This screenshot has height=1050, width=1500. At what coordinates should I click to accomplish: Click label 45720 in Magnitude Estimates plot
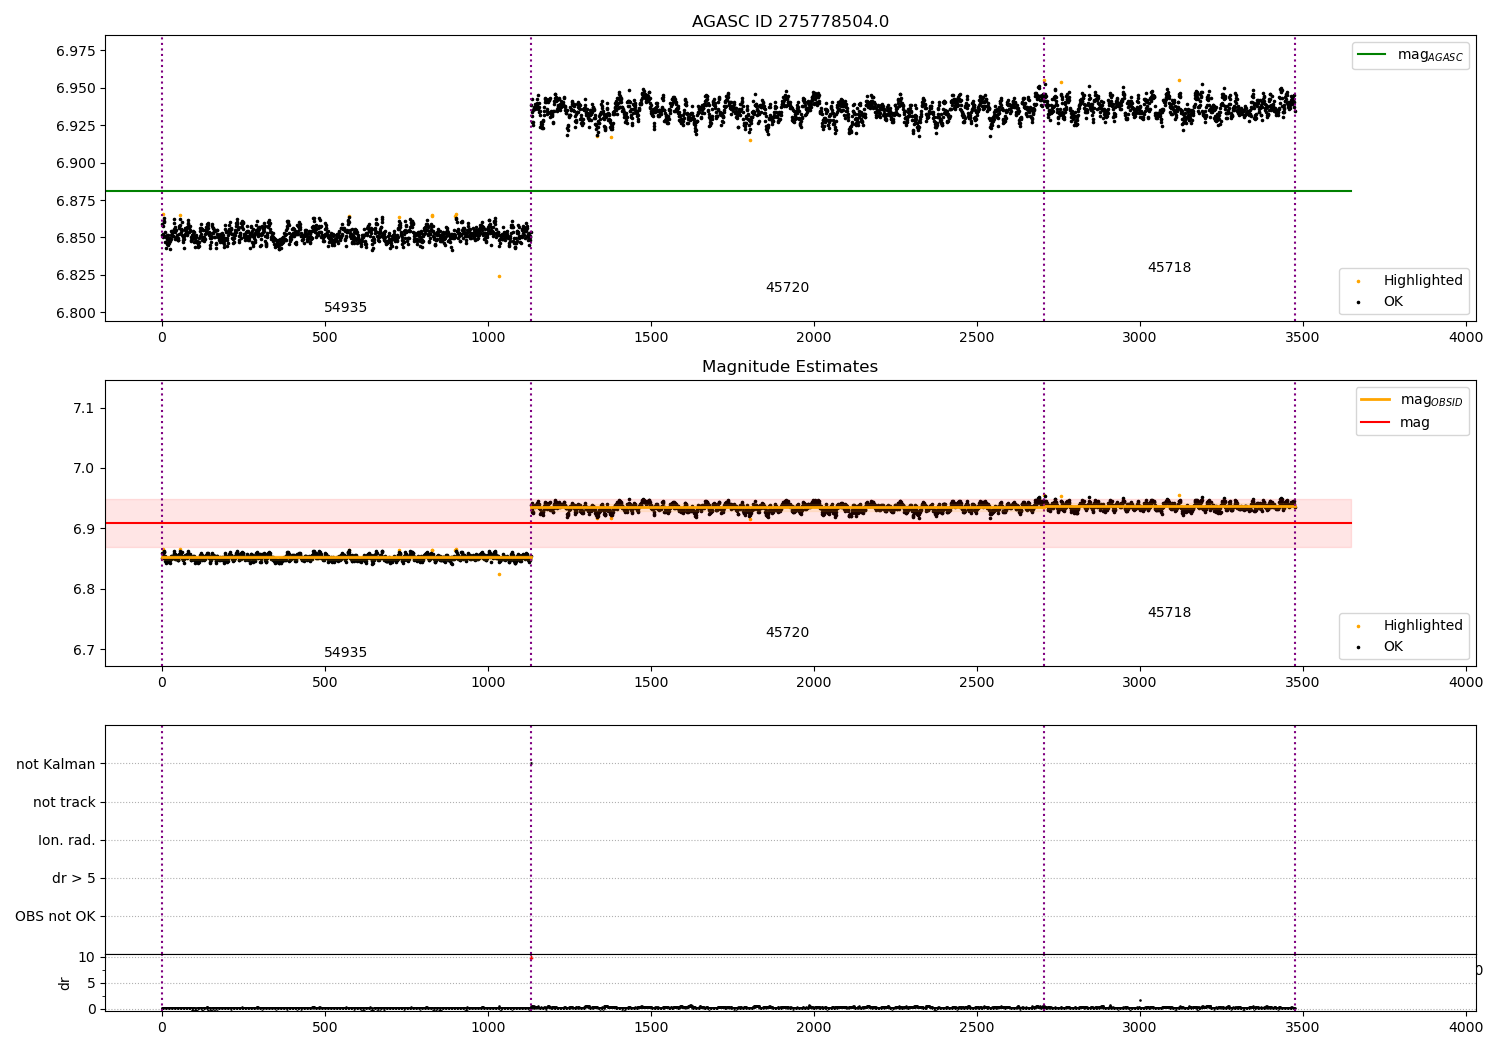pos(787,633)
